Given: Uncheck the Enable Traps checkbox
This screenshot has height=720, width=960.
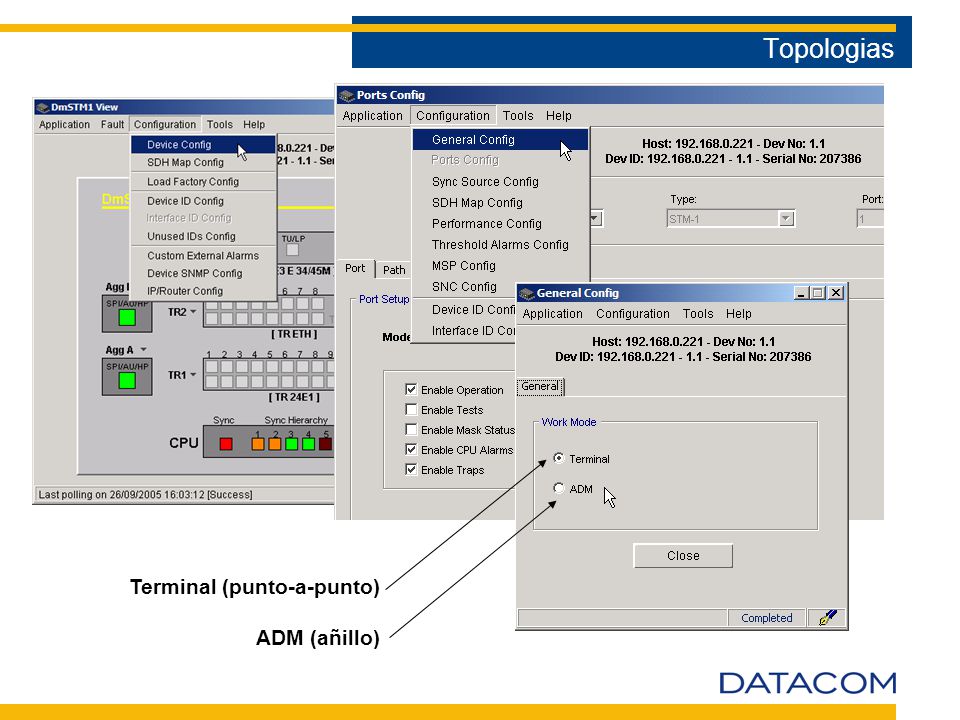Looking at the screenshot, I should 411,470.
